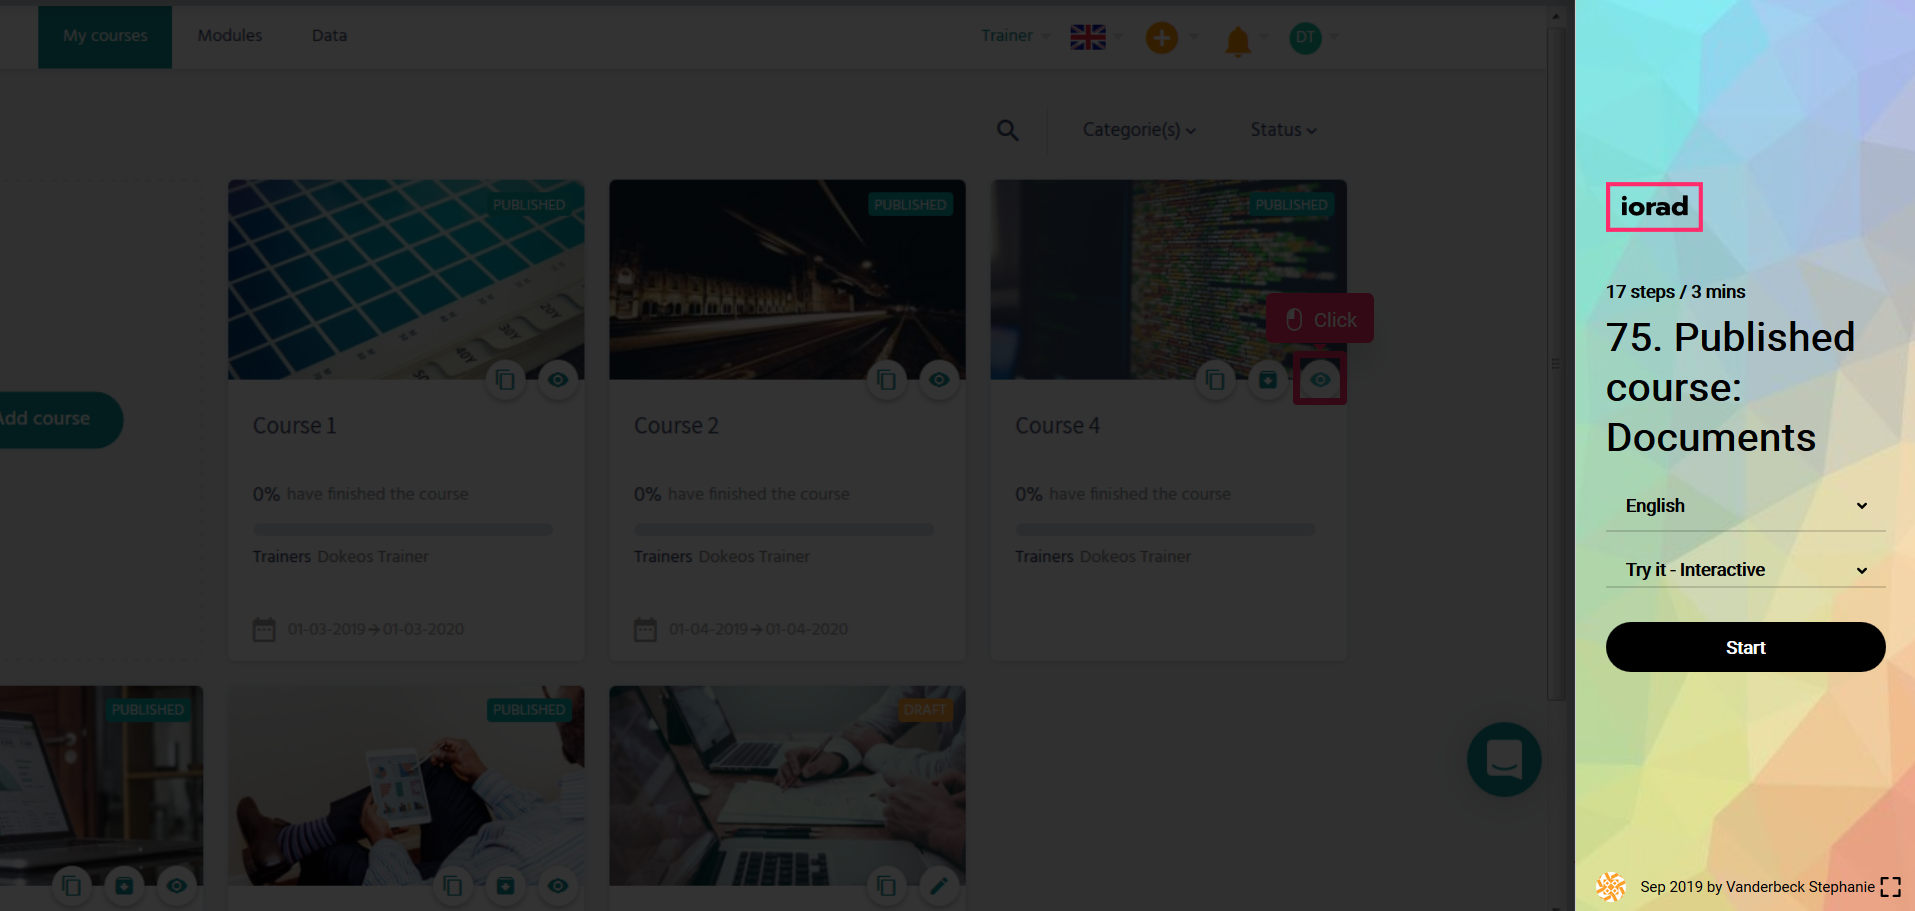
Task: Open the DT user avatar menu
Action: click(1305, 38)
